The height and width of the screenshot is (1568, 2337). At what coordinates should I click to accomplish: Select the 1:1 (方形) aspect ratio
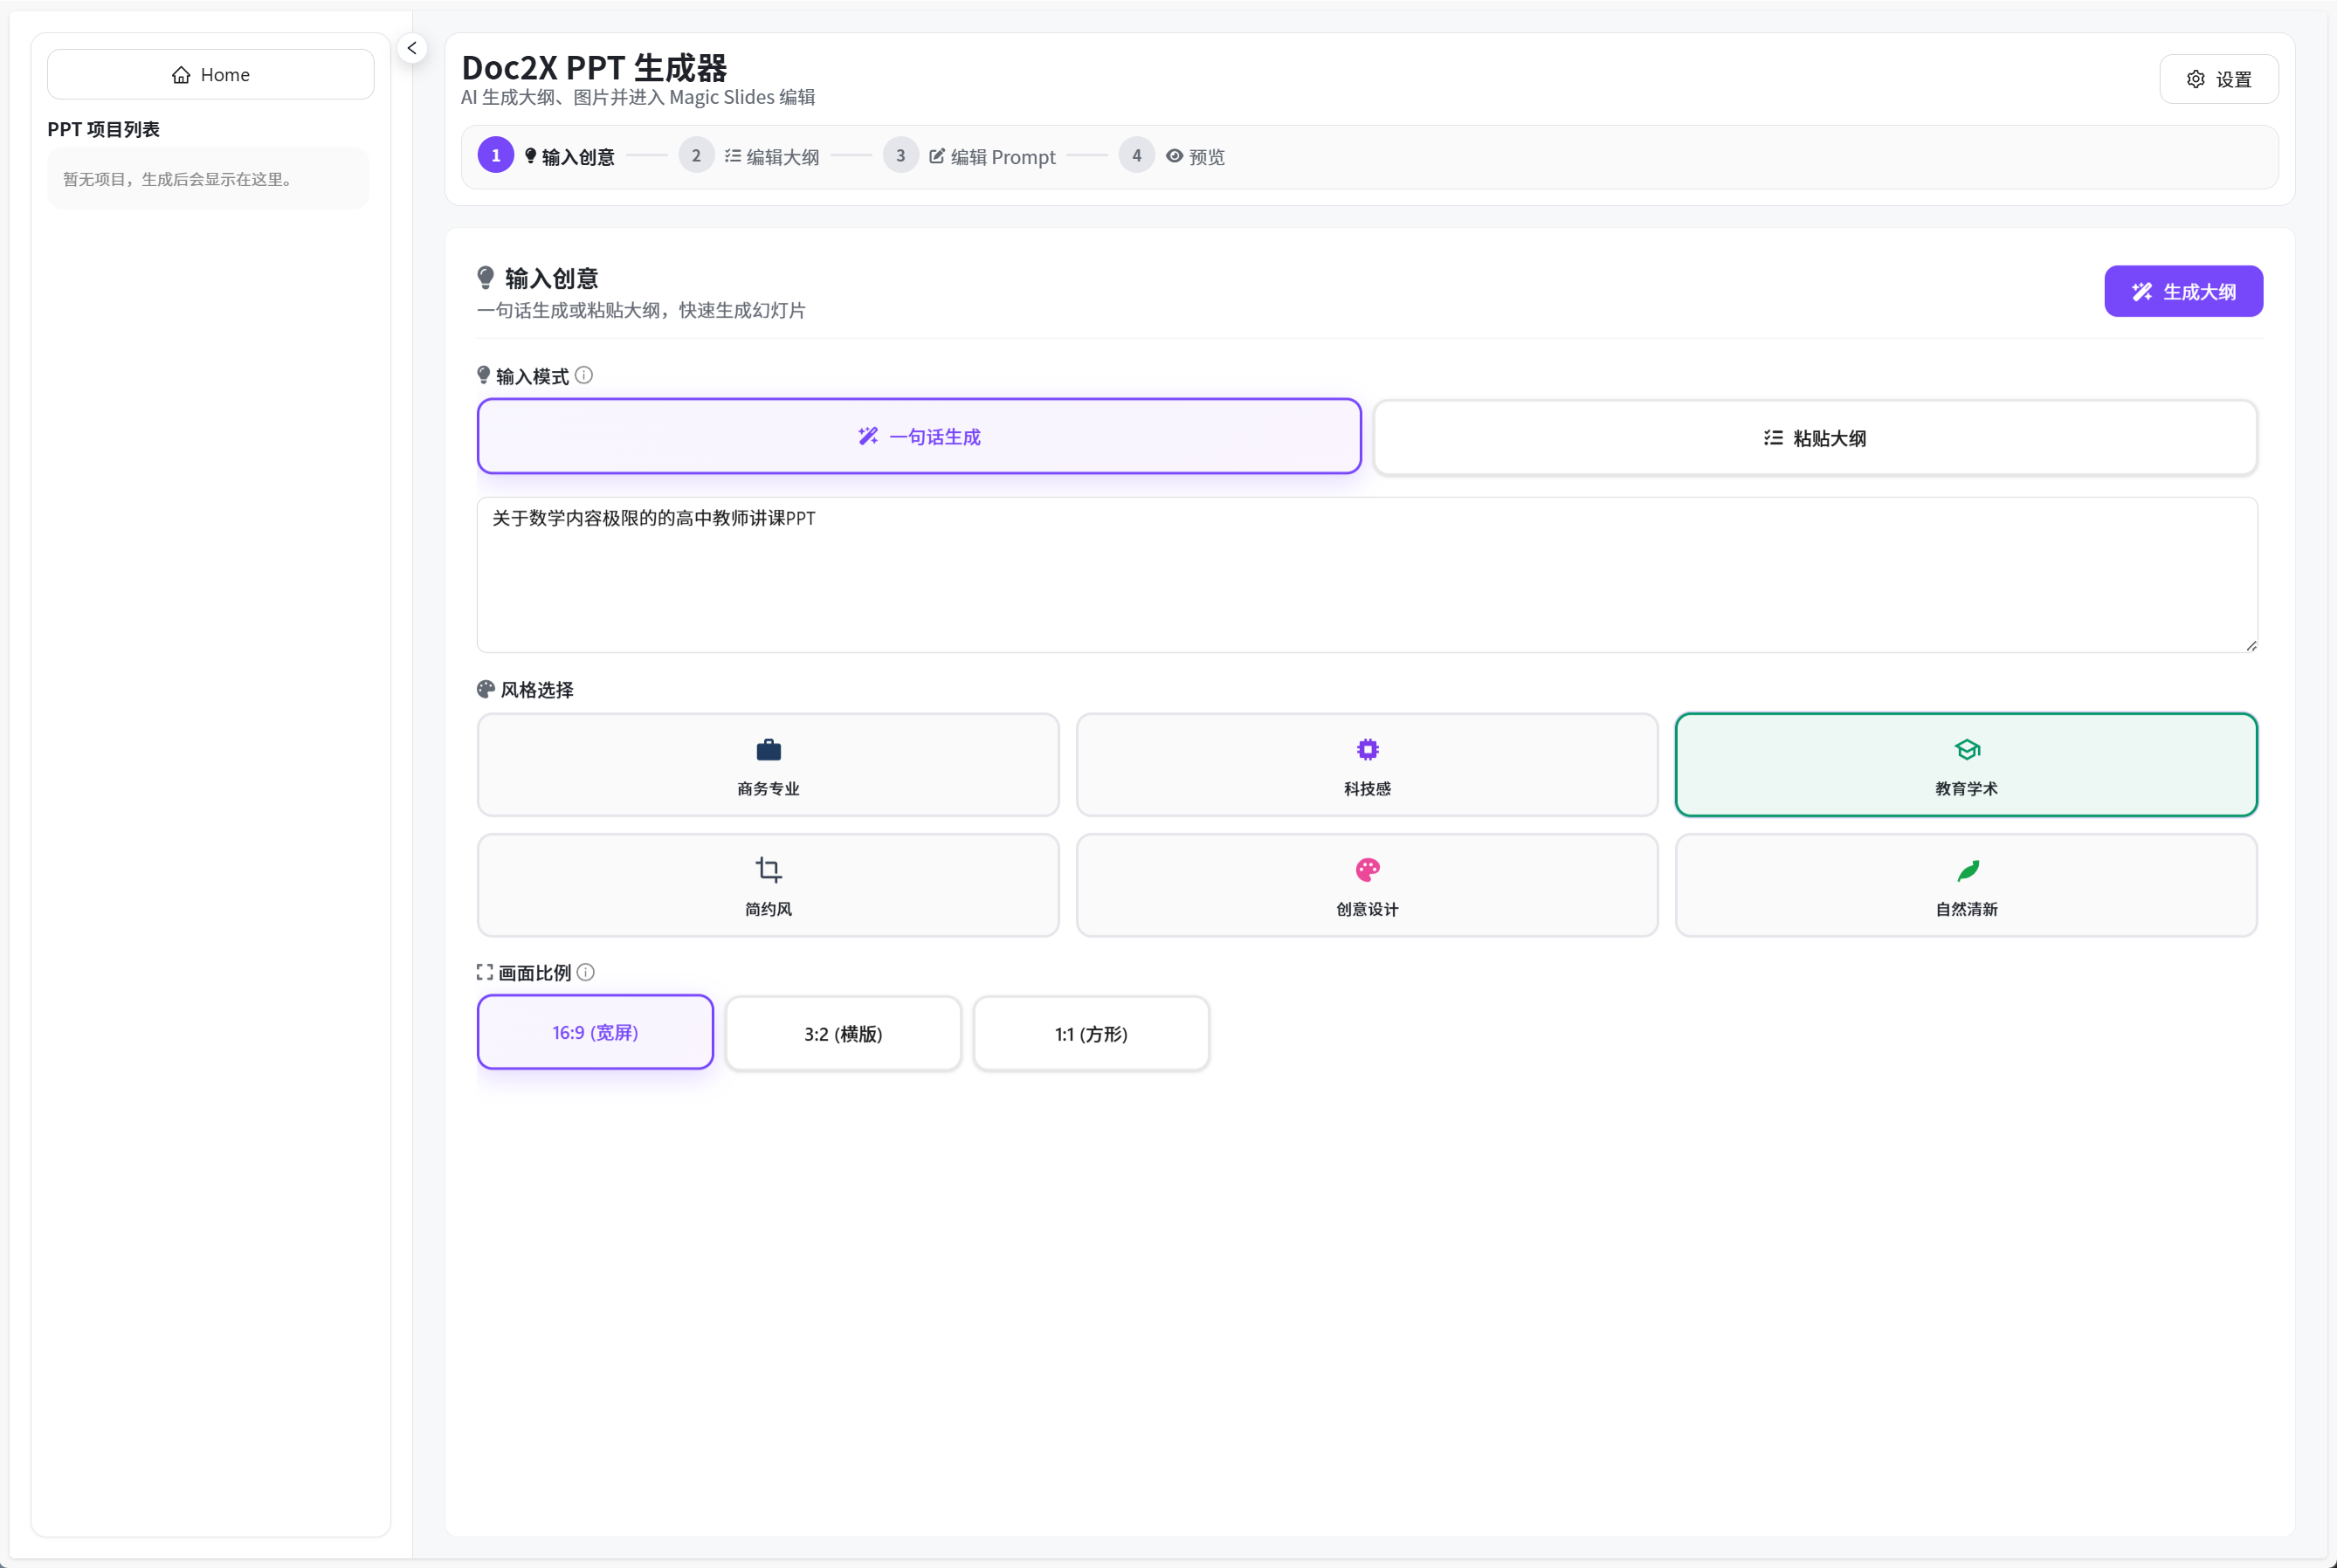click(1091, 1034)
